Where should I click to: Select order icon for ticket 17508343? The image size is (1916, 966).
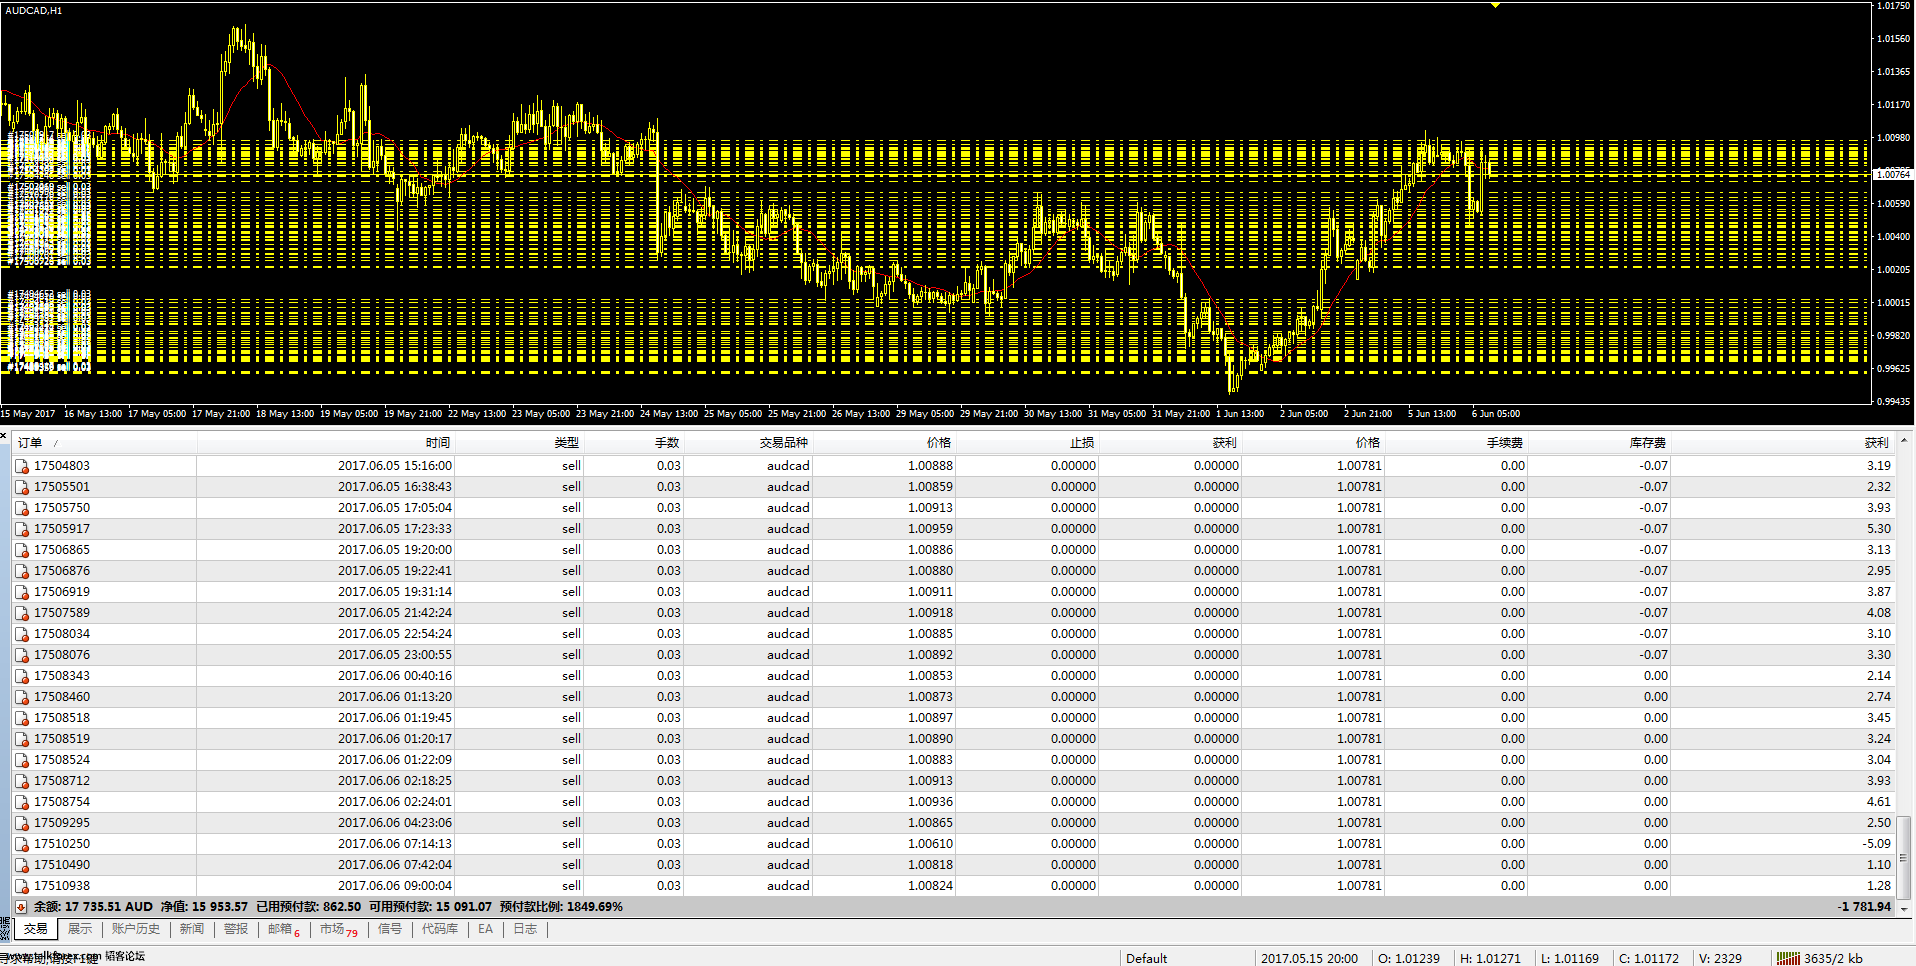coord(22,676)
